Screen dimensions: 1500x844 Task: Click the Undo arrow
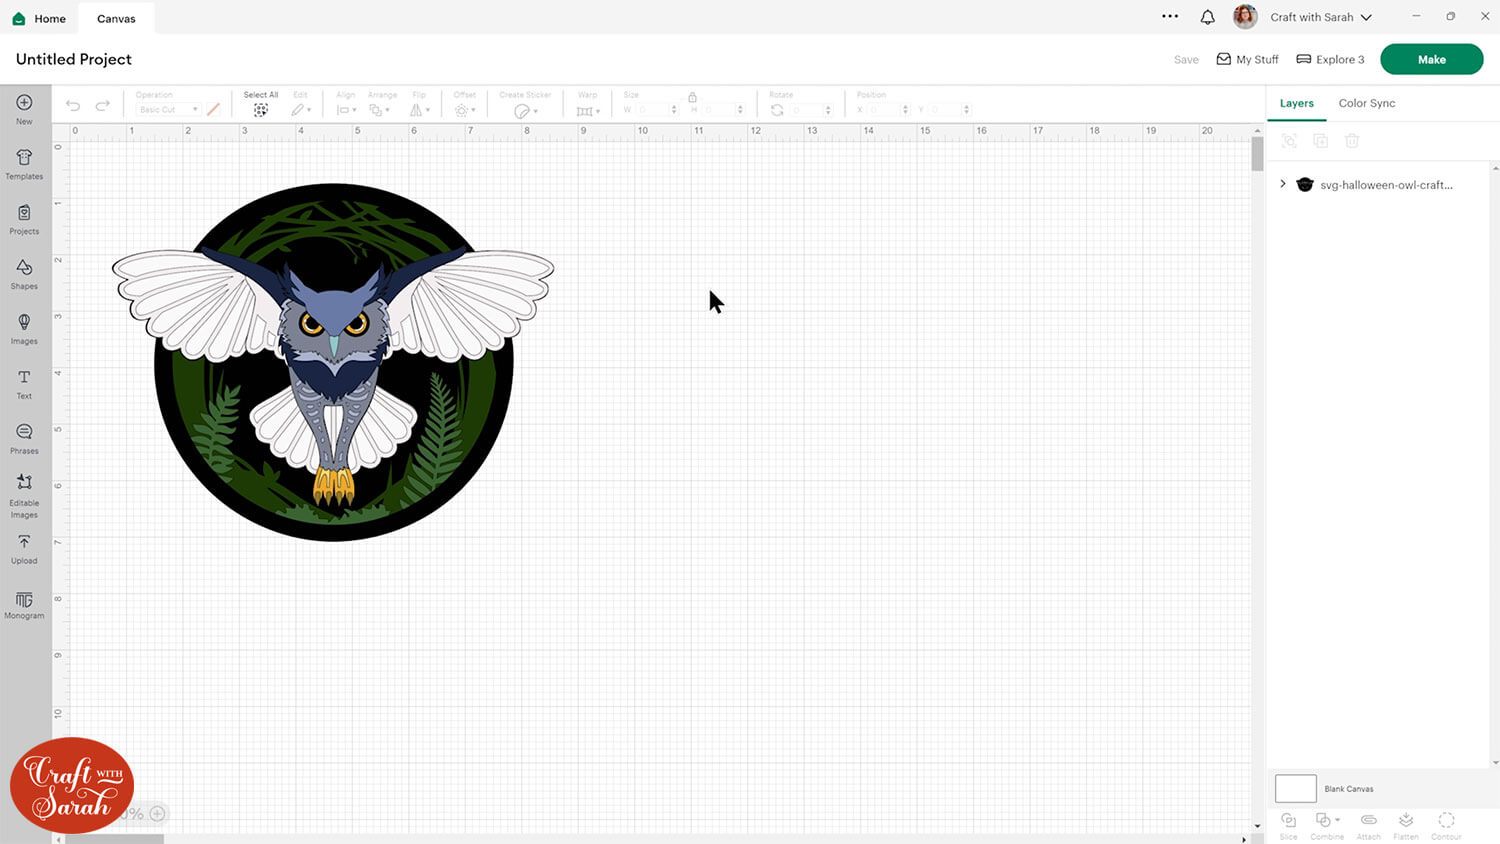click(x=73, y=106)
